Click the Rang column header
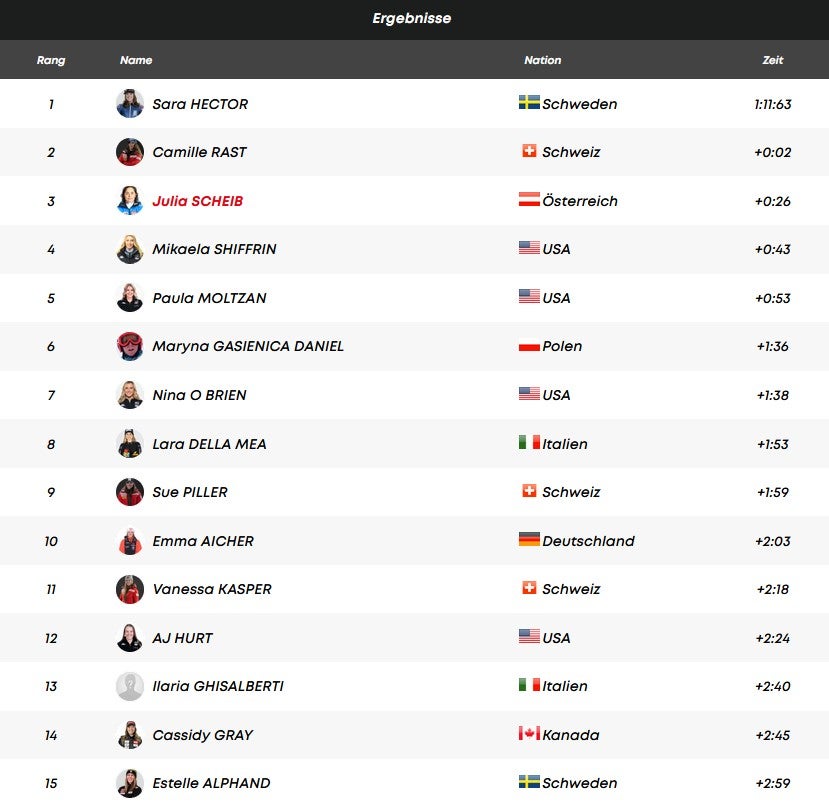The width and height of the screenshot is (829, 806). (x=51, y=60)
